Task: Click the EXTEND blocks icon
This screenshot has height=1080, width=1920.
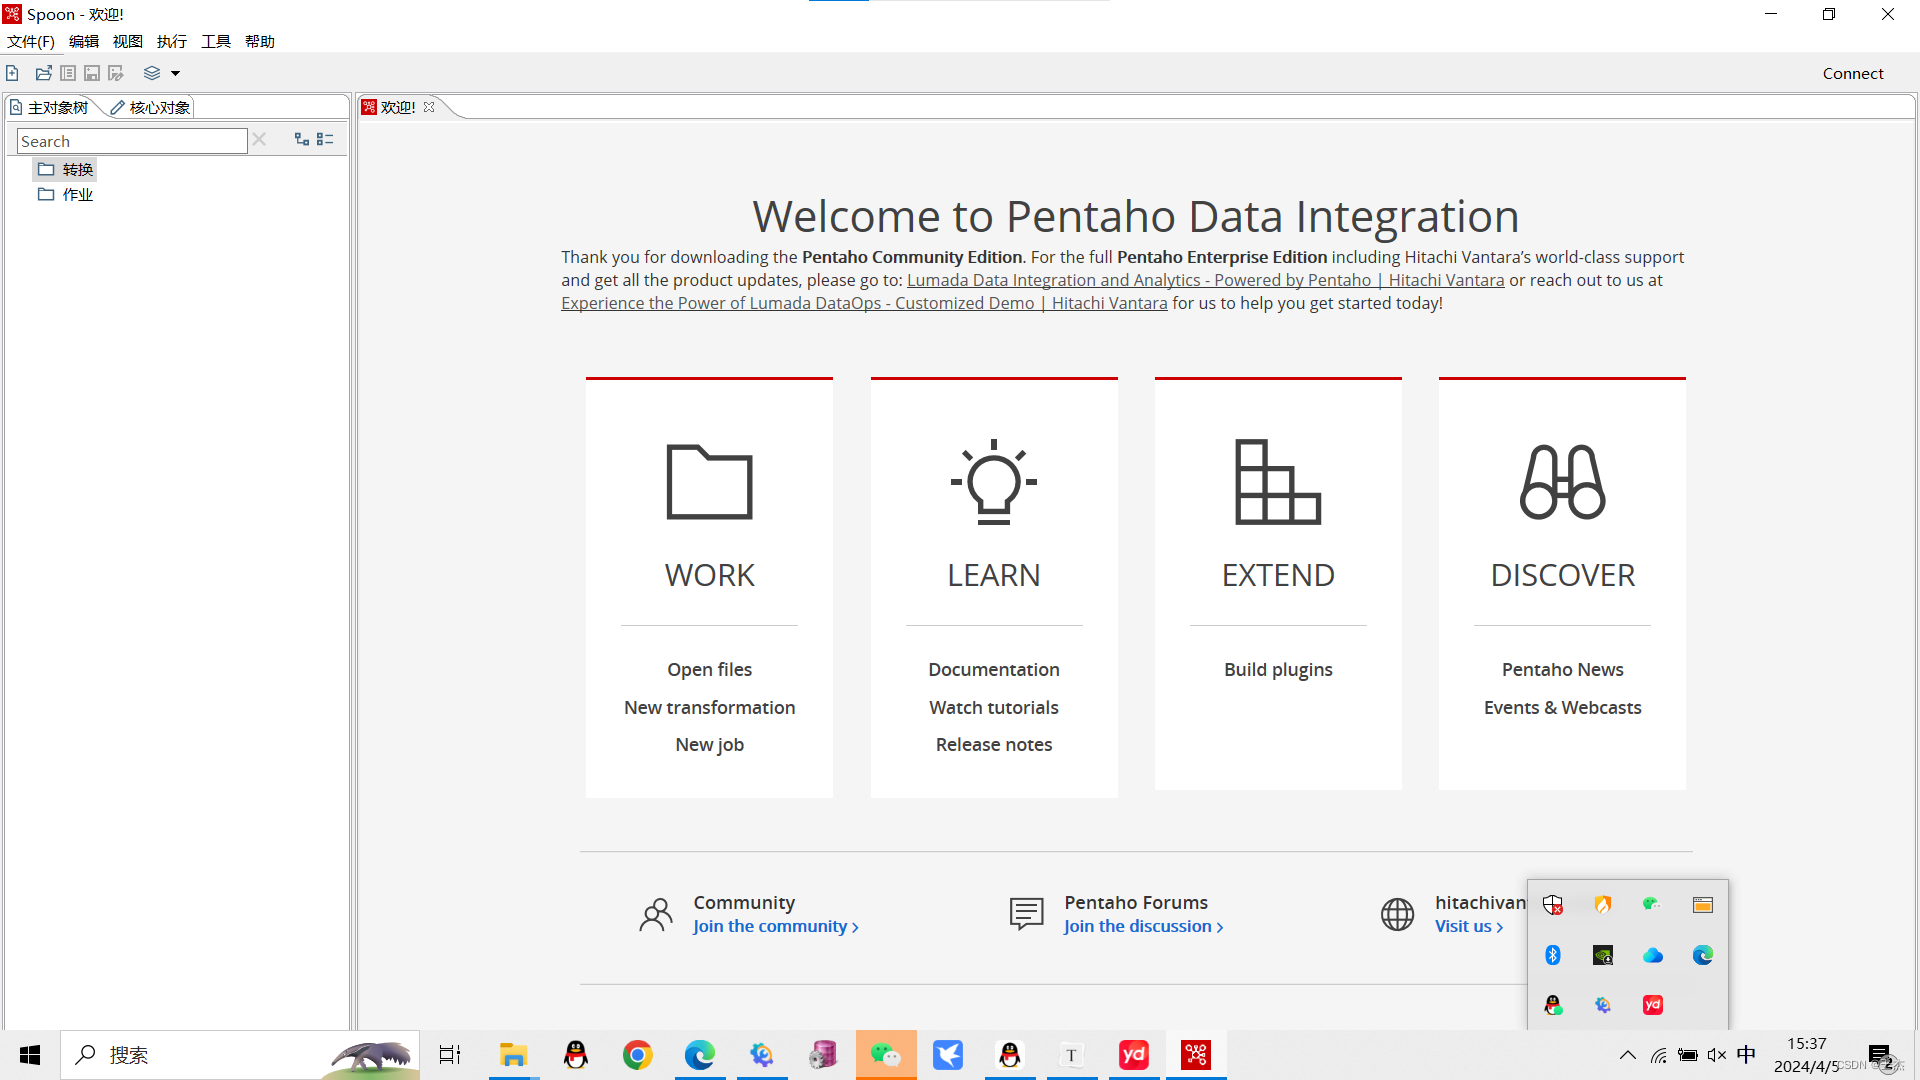Action: point(1278,482)
